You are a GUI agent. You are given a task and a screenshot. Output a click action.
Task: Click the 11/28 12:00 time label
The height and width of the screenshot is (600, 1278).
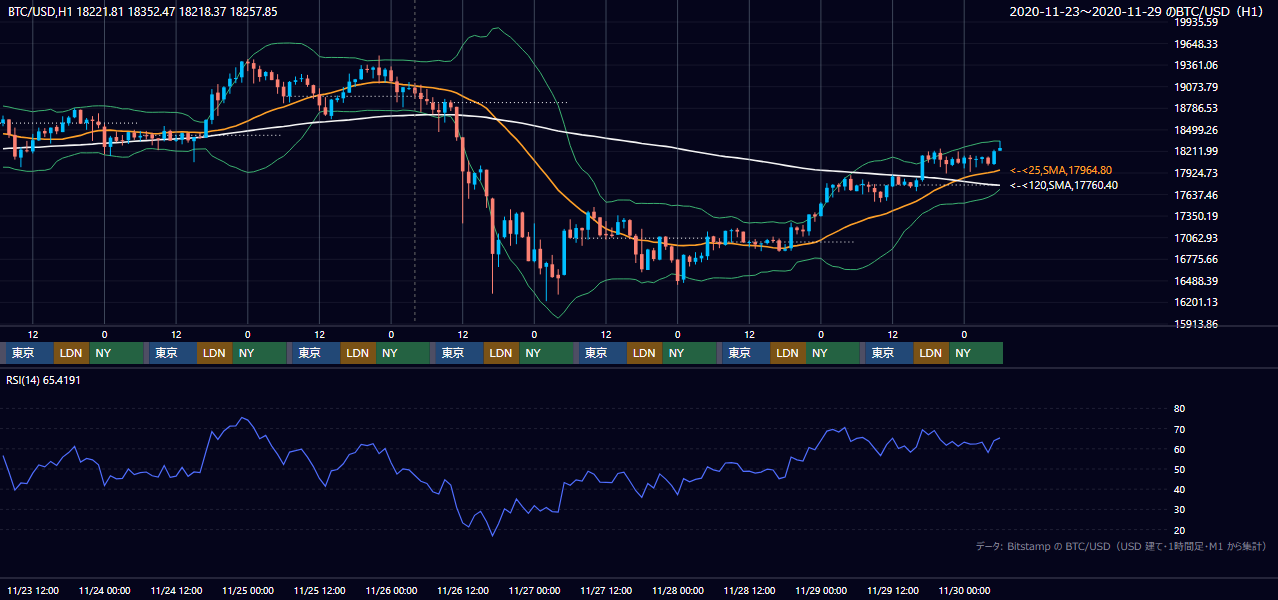click(750, 590)
